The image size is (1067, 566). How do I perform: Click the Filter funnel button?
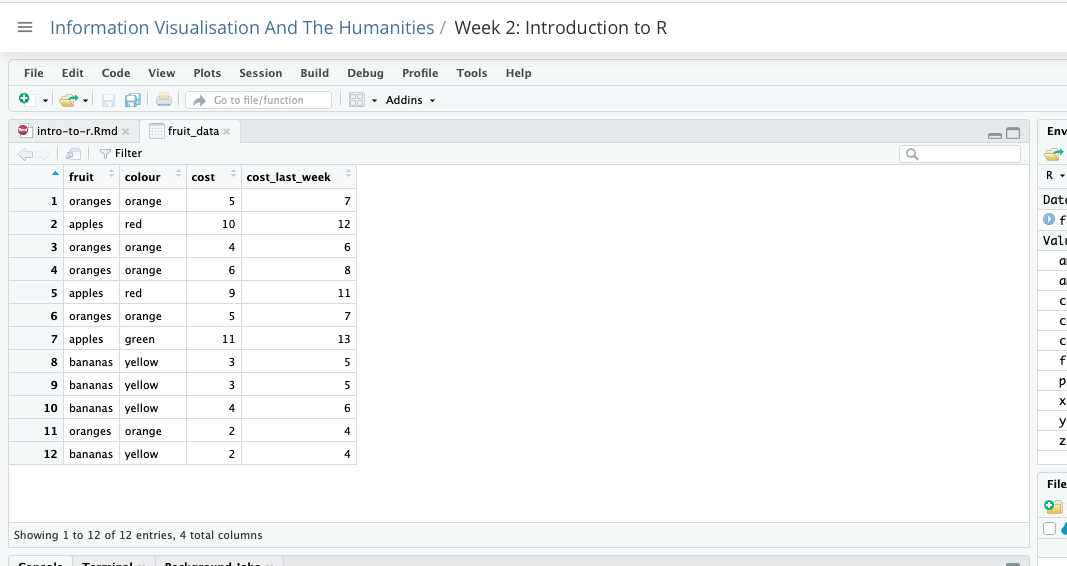[121, 153]
